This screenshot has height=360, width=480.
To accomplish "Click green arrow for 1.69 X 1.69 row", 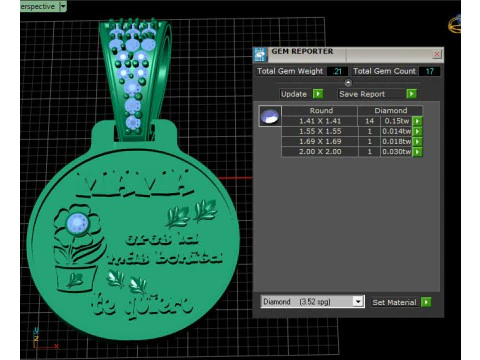I will coord(417,142).
